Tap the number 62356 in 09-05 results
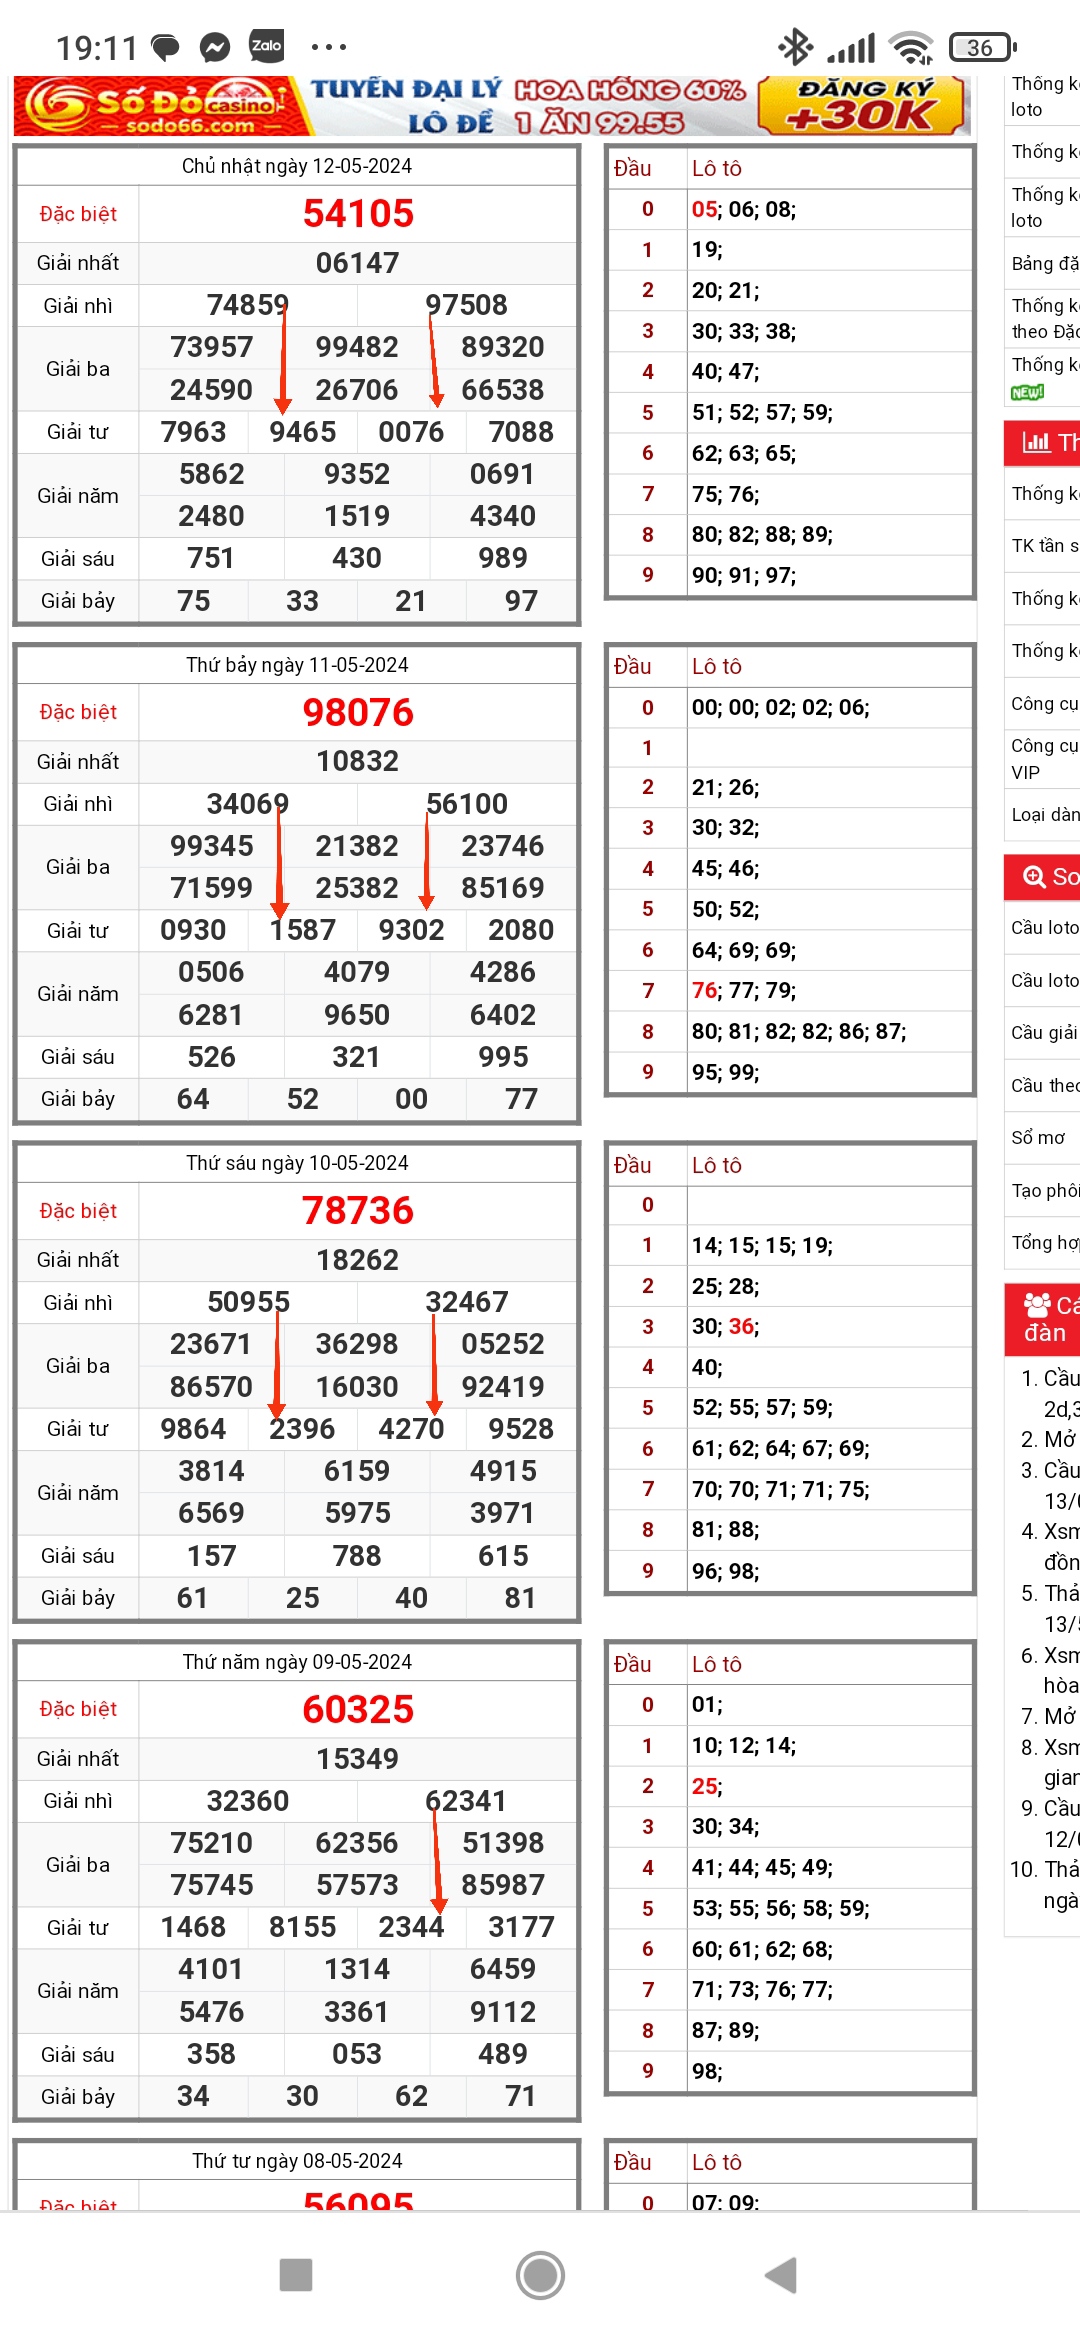 (357, 1843)
